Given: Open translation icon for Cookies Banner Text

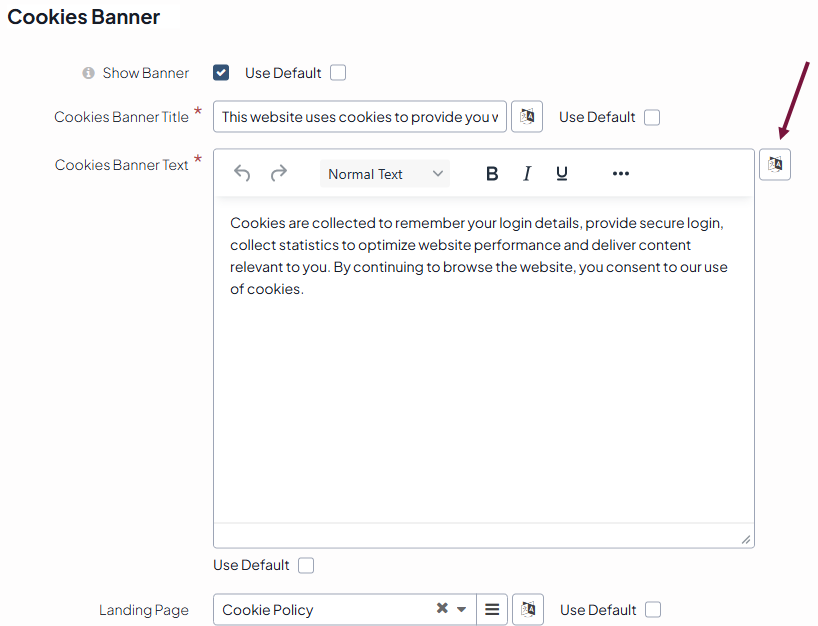Looking at the screenshot, I should coord(775,164).
